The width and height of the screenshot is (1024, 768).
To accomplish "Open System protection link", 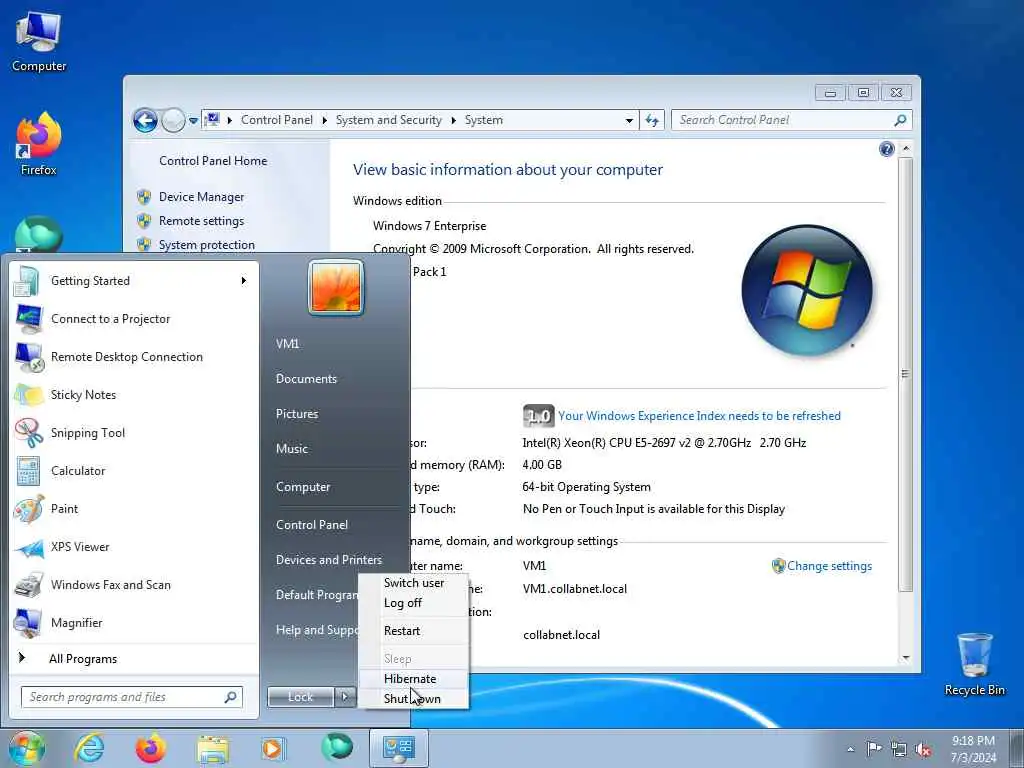I will pyautogui.click(x=206, y=245).
